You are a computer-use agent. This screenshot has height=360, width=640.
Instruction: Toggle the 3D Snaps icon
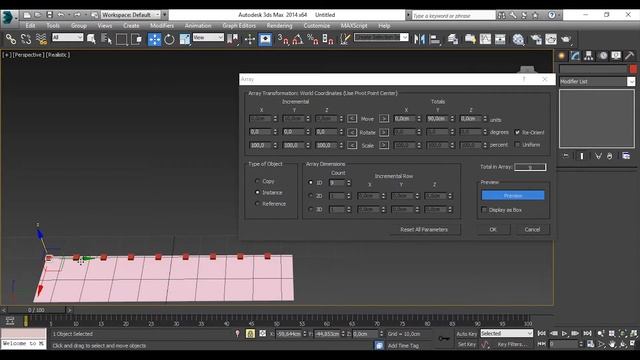(x=283, y=39)
